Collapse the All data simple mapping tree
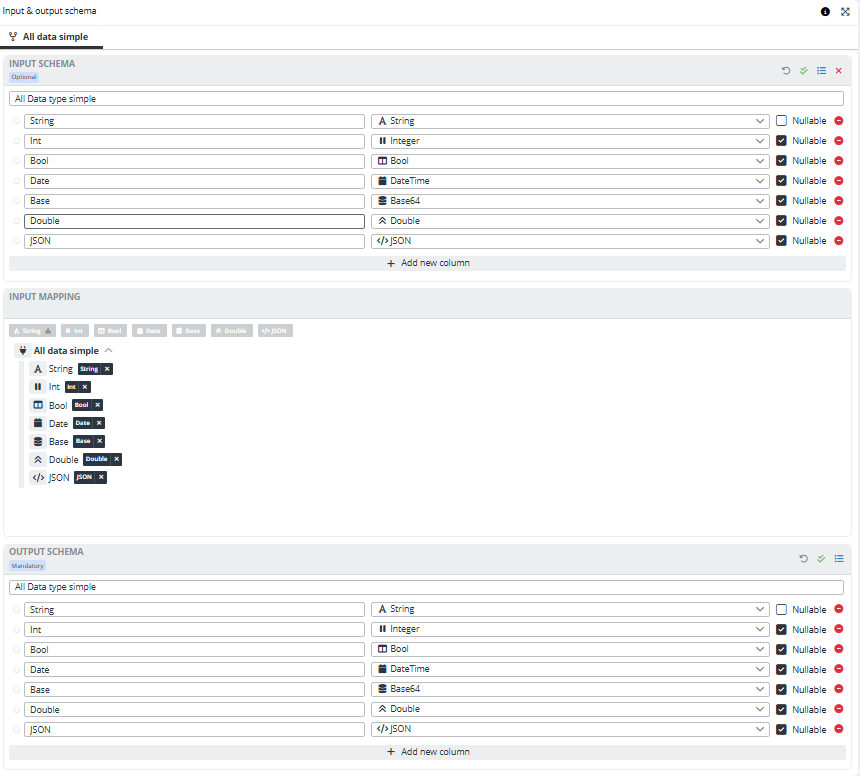 pos(108,351)
